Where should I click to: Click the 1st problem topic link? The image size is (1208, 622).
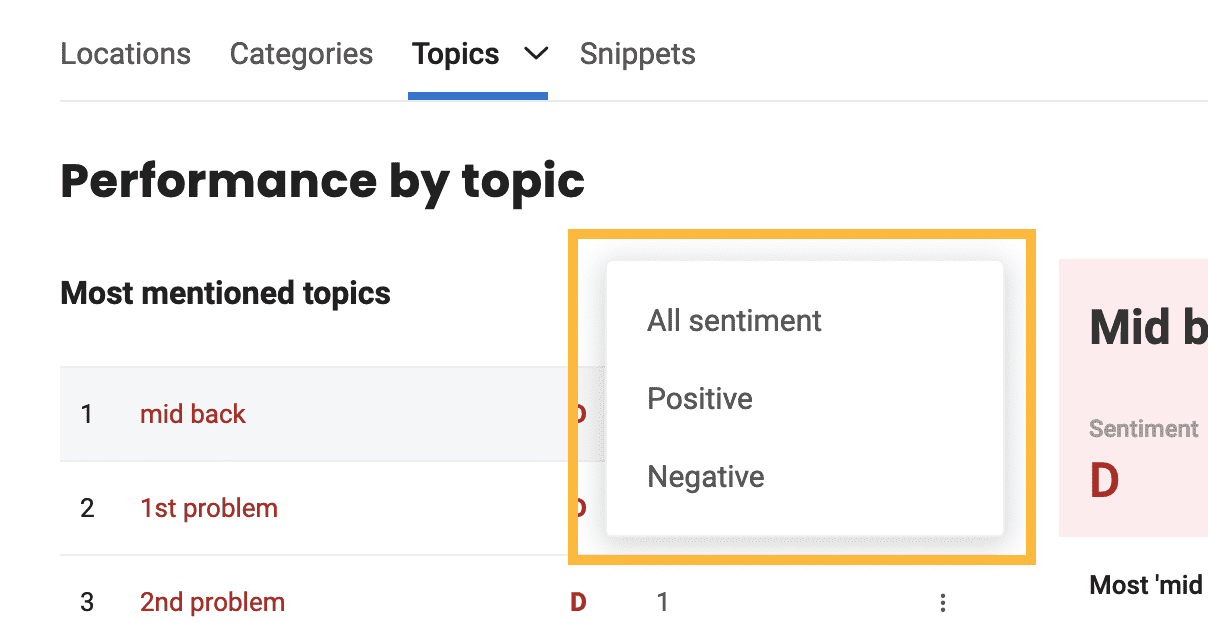(209, 508)
